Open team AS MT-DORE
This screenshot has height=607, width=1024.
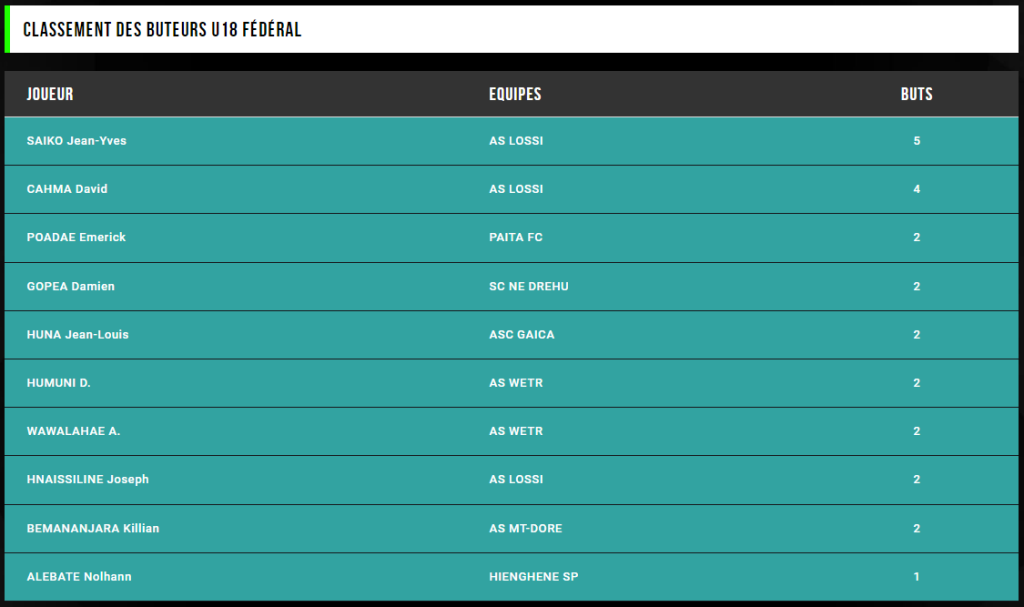526,529
